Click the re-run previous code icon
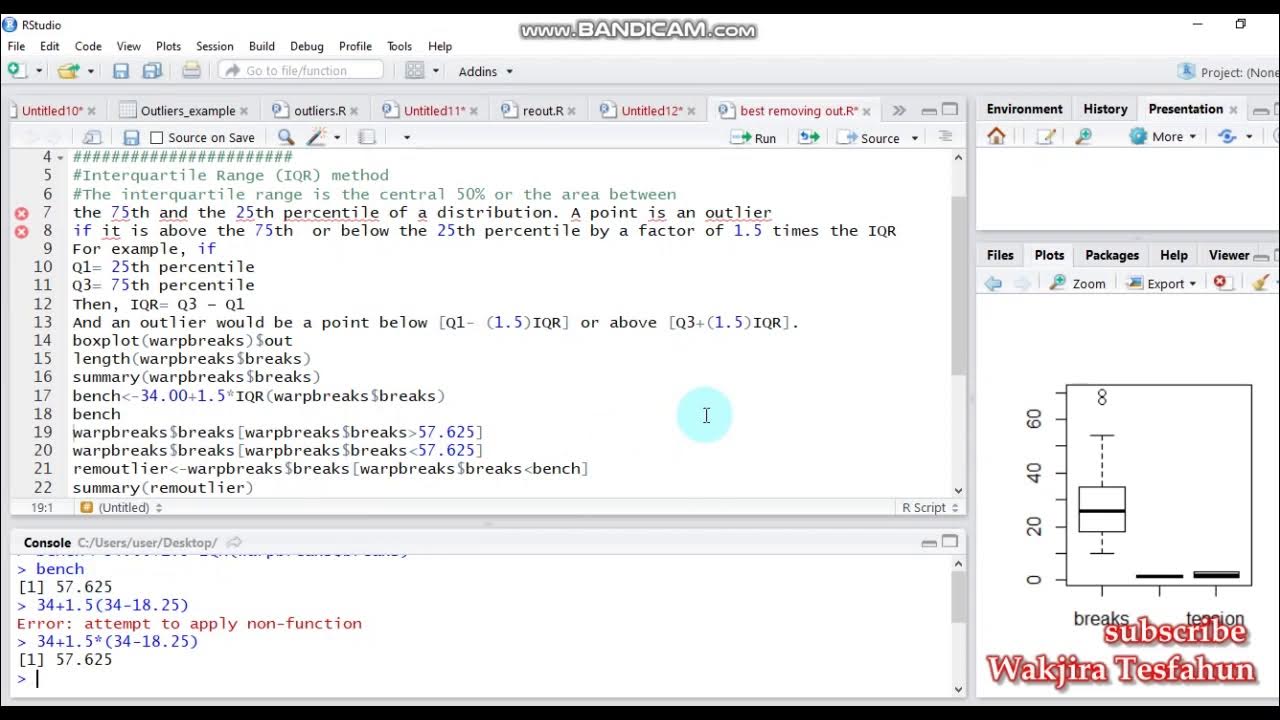This screenshot has width=1280, height=720. coord(809,138)
